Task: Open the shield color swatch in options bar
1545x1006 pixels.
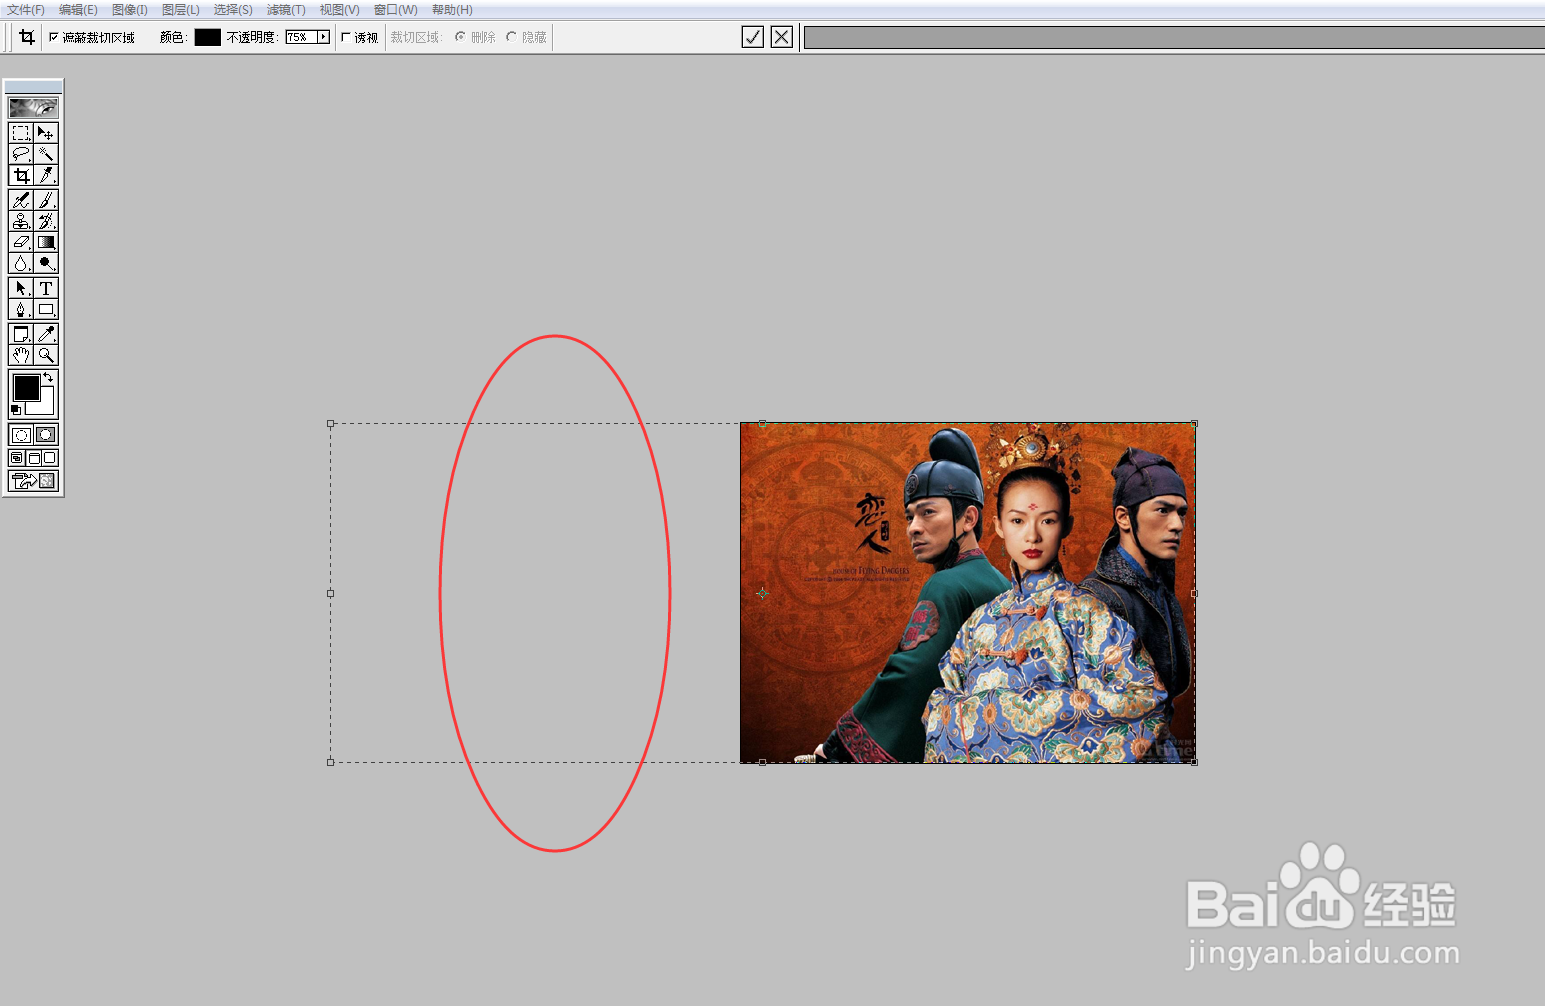Action: pos(207,37)
